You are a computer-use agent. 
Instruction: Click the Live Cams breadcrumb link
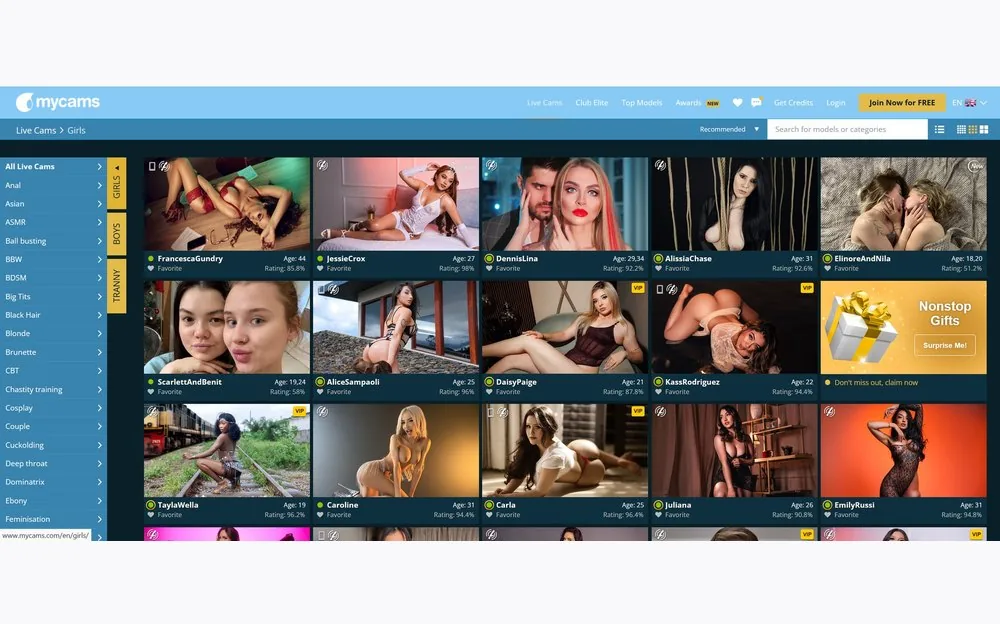[x=36, y=130]
